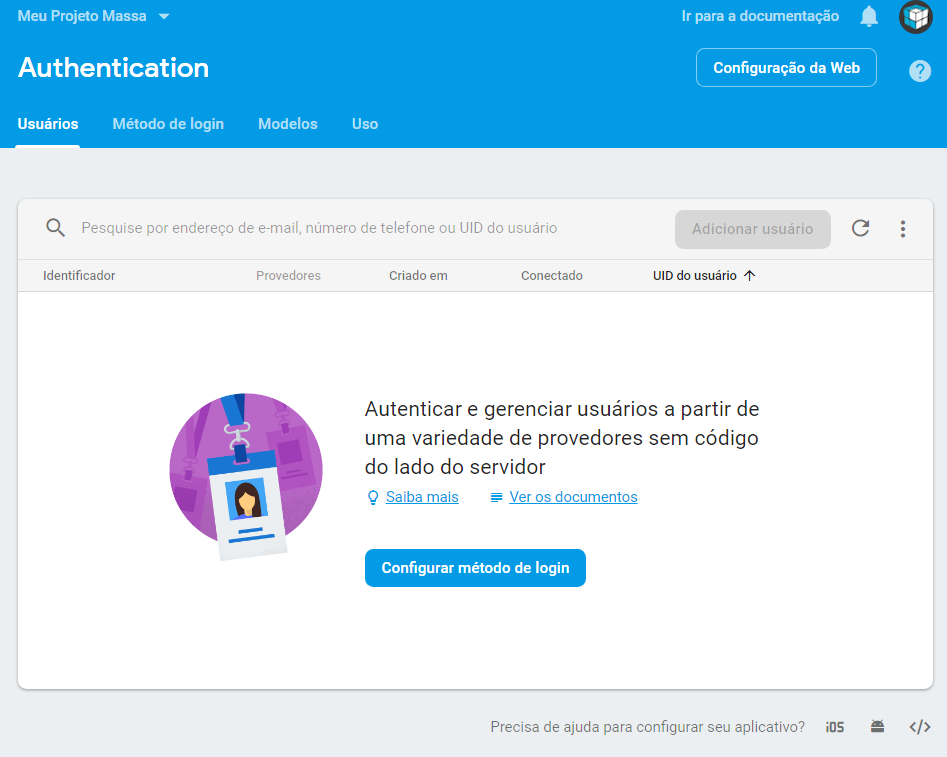This screenshot has height=757, width=947.
Task: Expand the Meu Projeto Massa project dropdown
Action: pos(94,16)
